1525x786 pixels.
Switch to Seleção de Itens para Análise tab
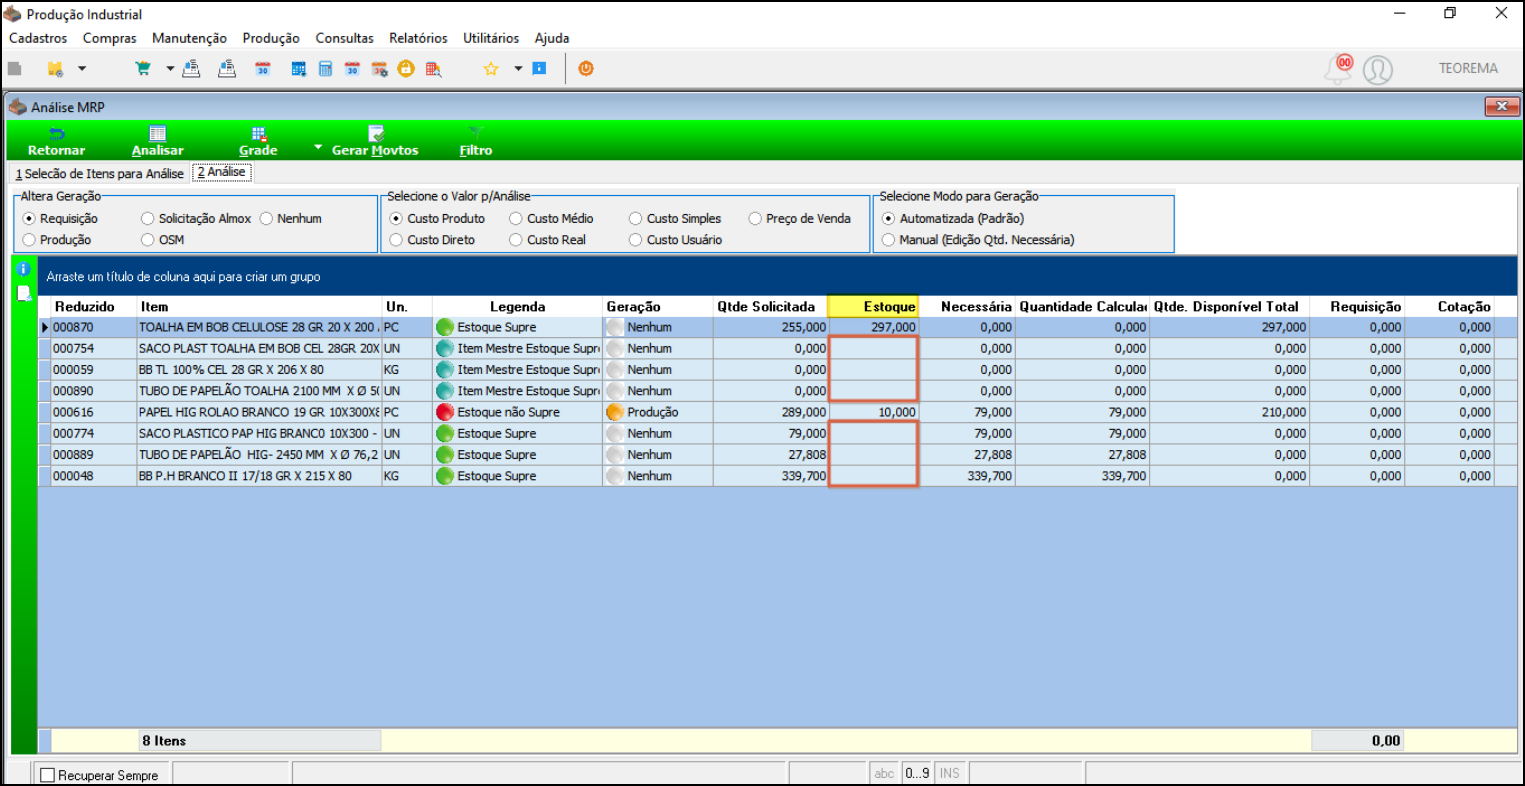pos(99,174)
